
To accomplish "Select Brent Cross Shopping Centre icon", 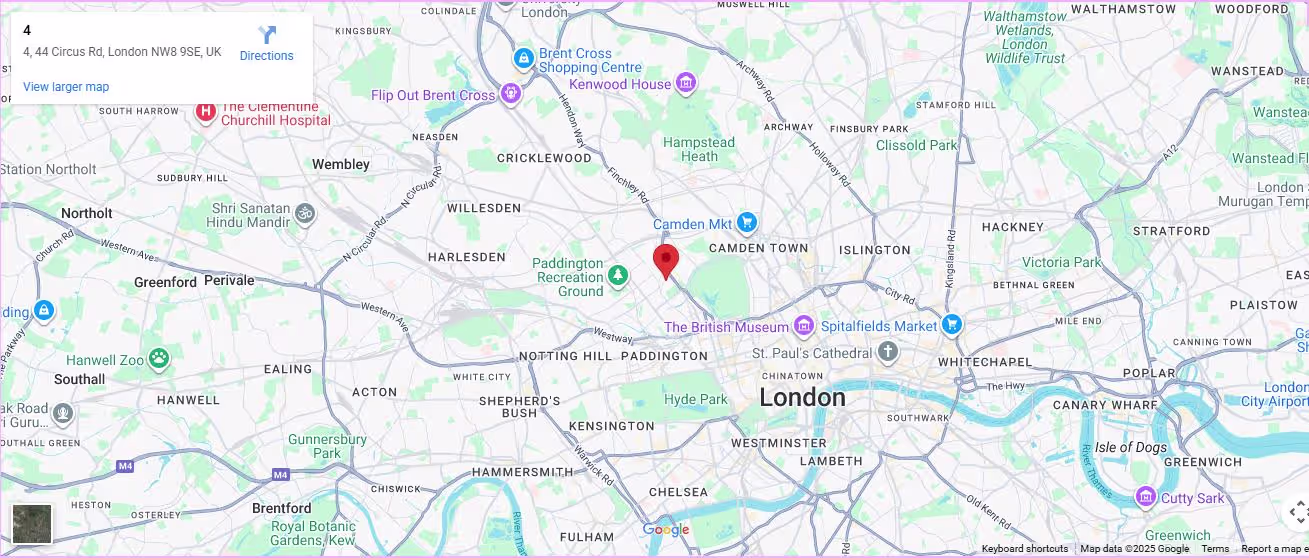I will tap(523, 60).
